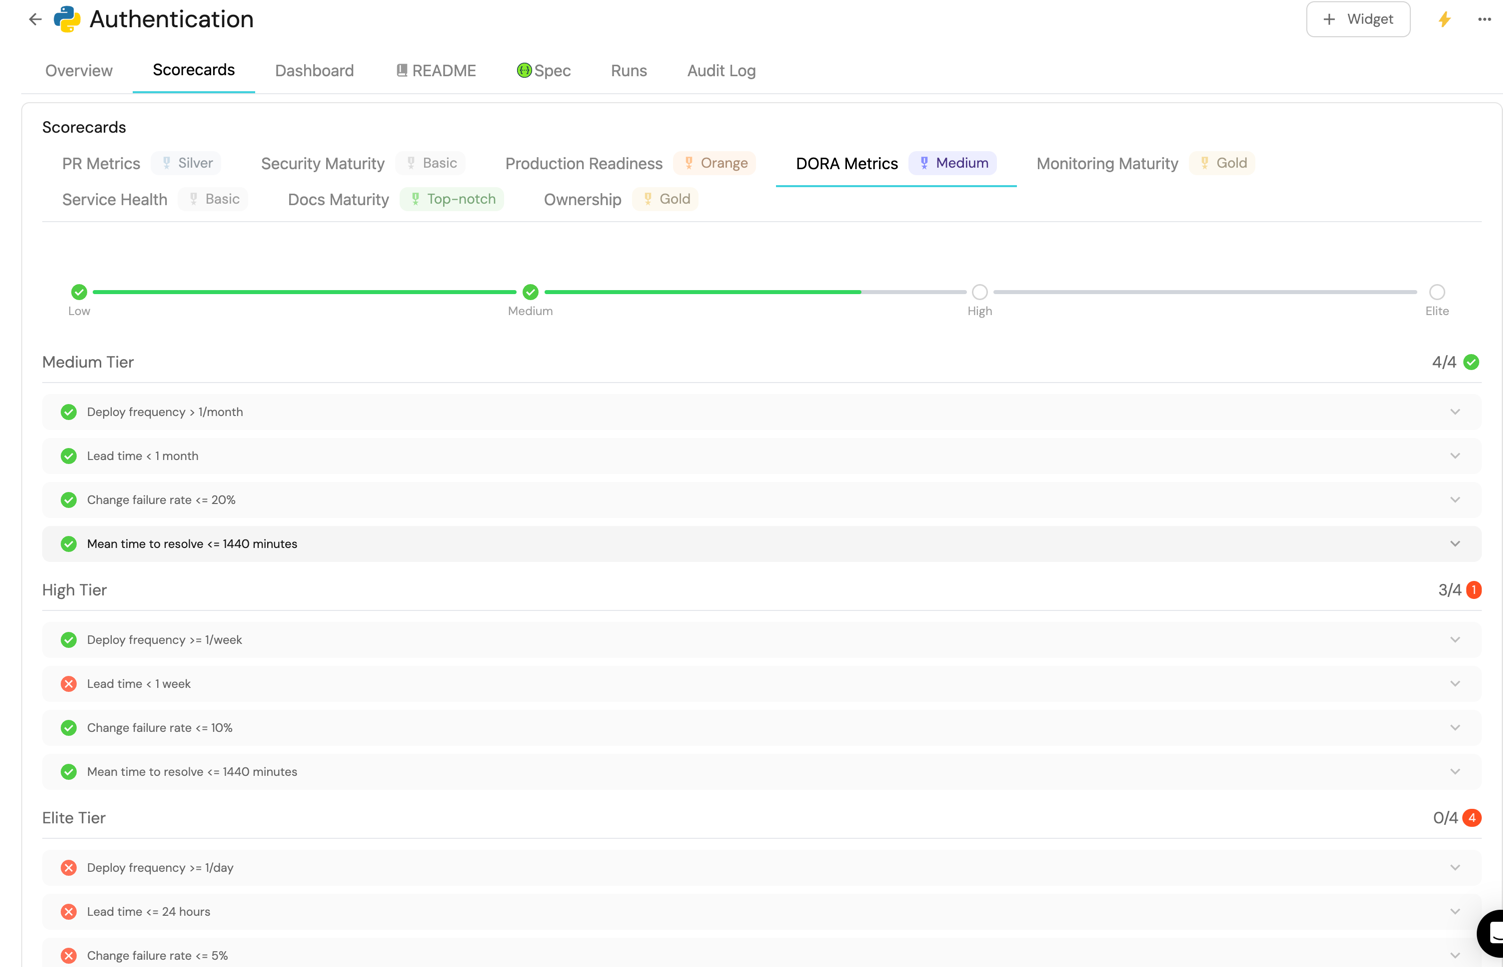Select the DORA Metrics scorecard

pyautogui.click(x=847, y=164)
